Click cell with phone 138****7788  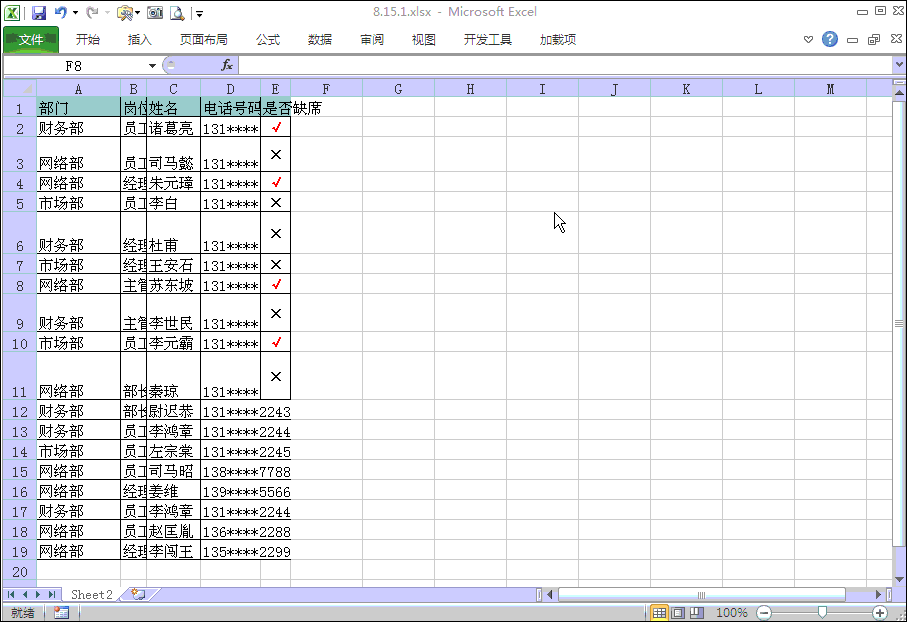(x=246, y=471)
